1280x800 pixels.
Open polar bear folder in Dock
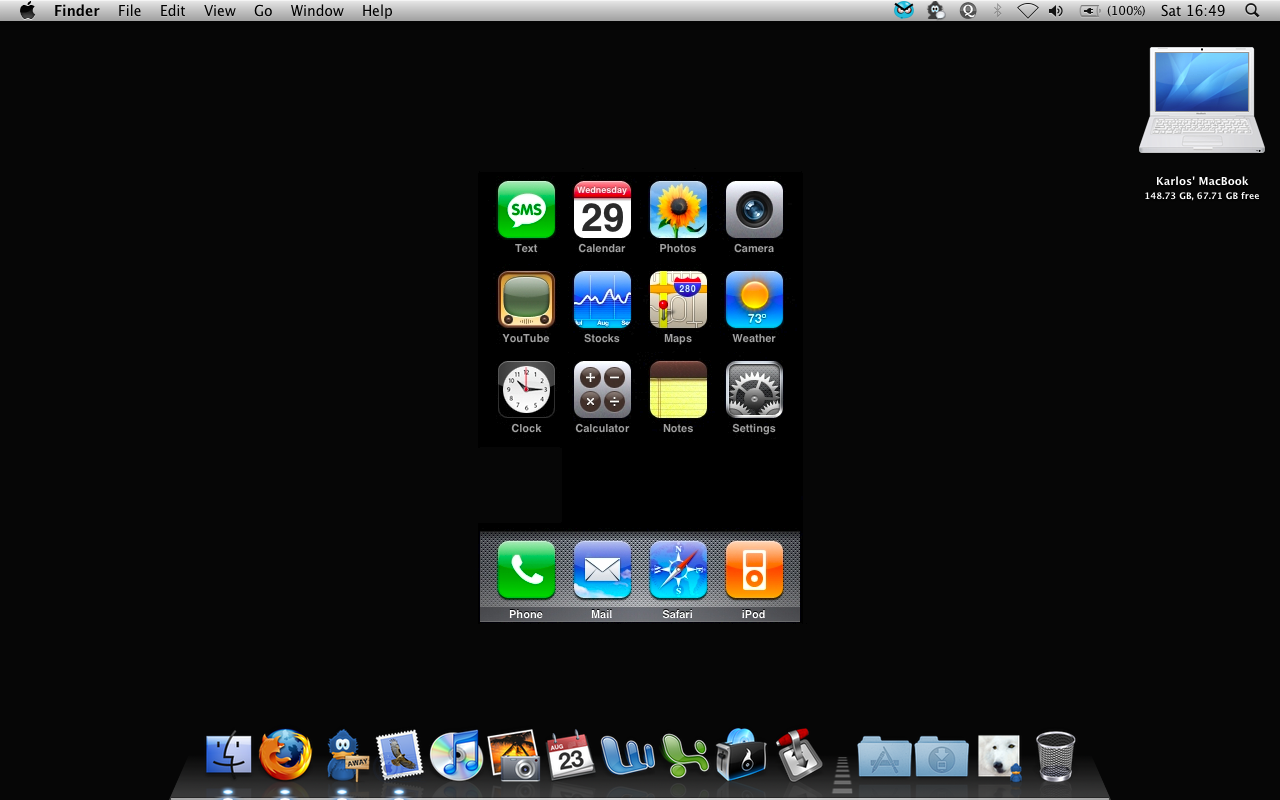coord(999,757)
